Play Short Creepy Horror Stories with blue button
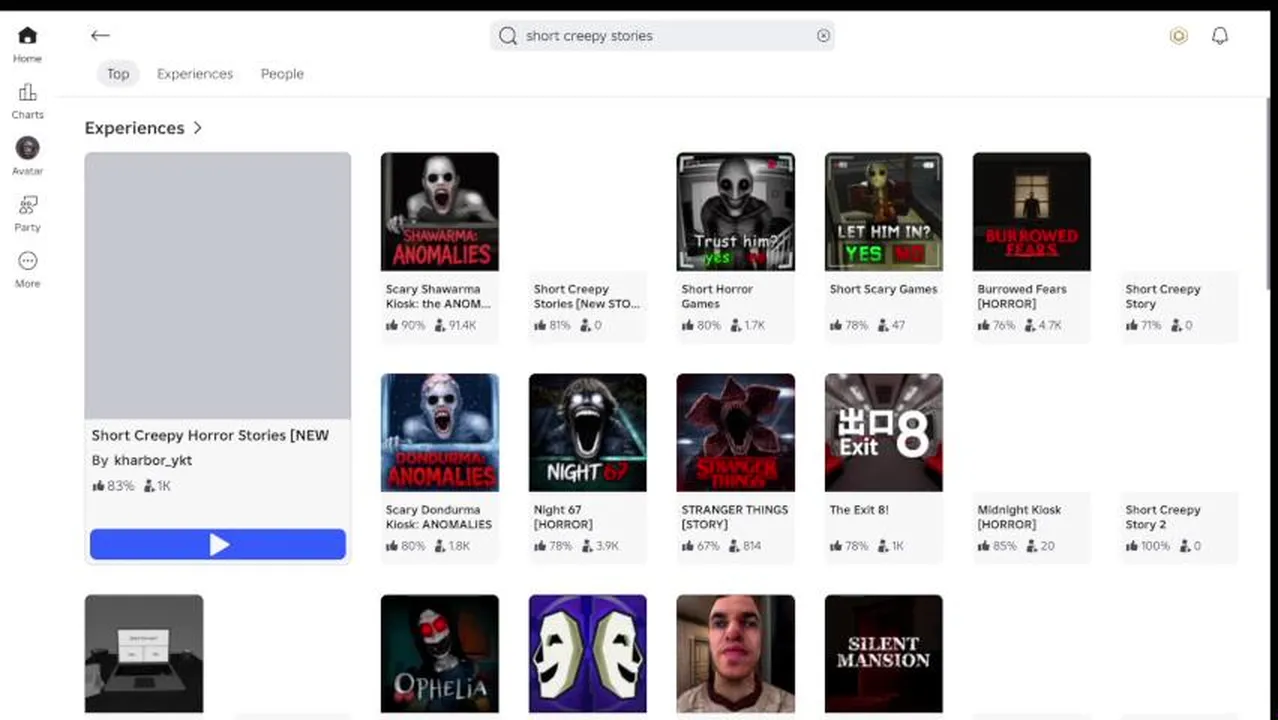Image resolution: width=1278 pixels, height=720 pixels. (218, 544)
